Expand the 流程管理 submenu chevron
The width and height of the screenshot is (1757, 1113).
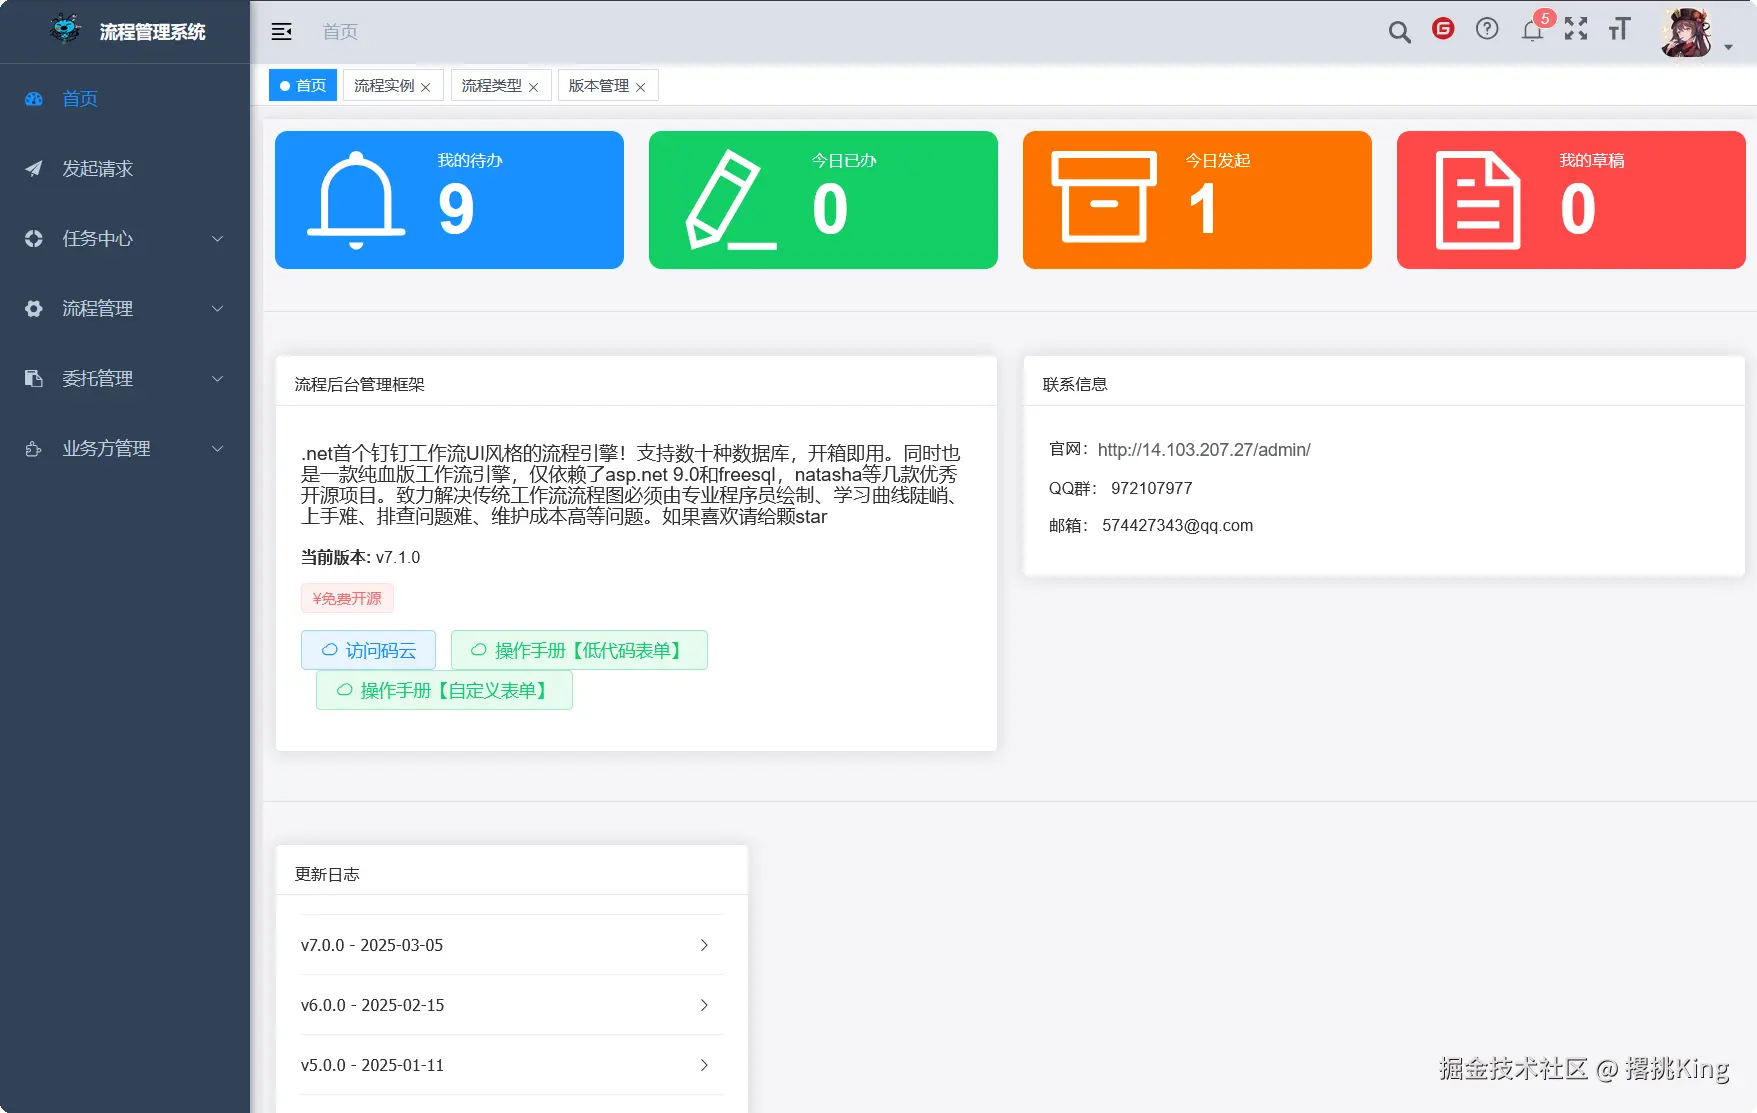coord(218,309)
